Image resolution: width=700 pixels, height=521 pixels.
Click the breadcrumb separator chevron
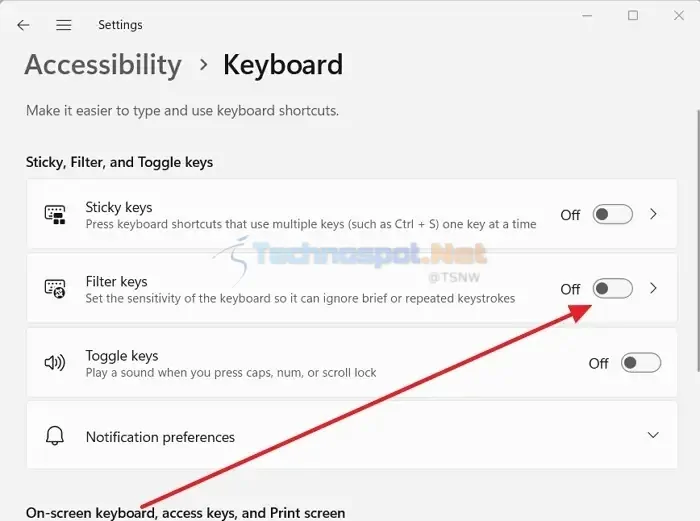pyautogui.click(x=204, y=65)
